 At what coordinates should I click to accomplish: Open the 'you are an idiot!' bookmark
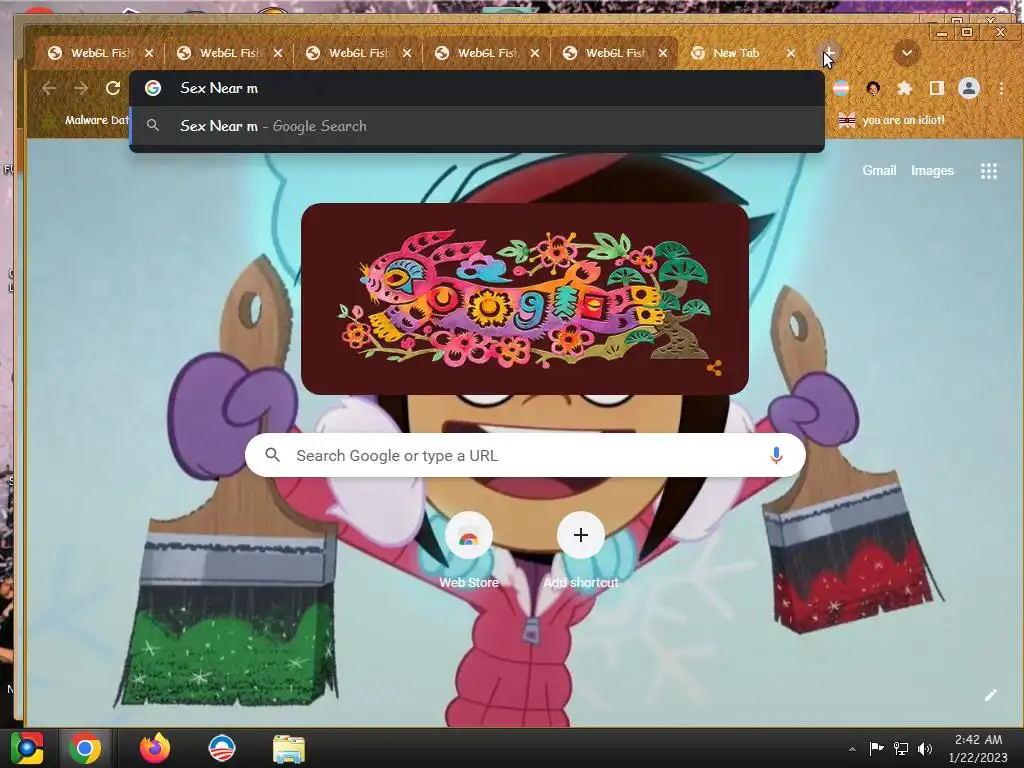(892, 120)
